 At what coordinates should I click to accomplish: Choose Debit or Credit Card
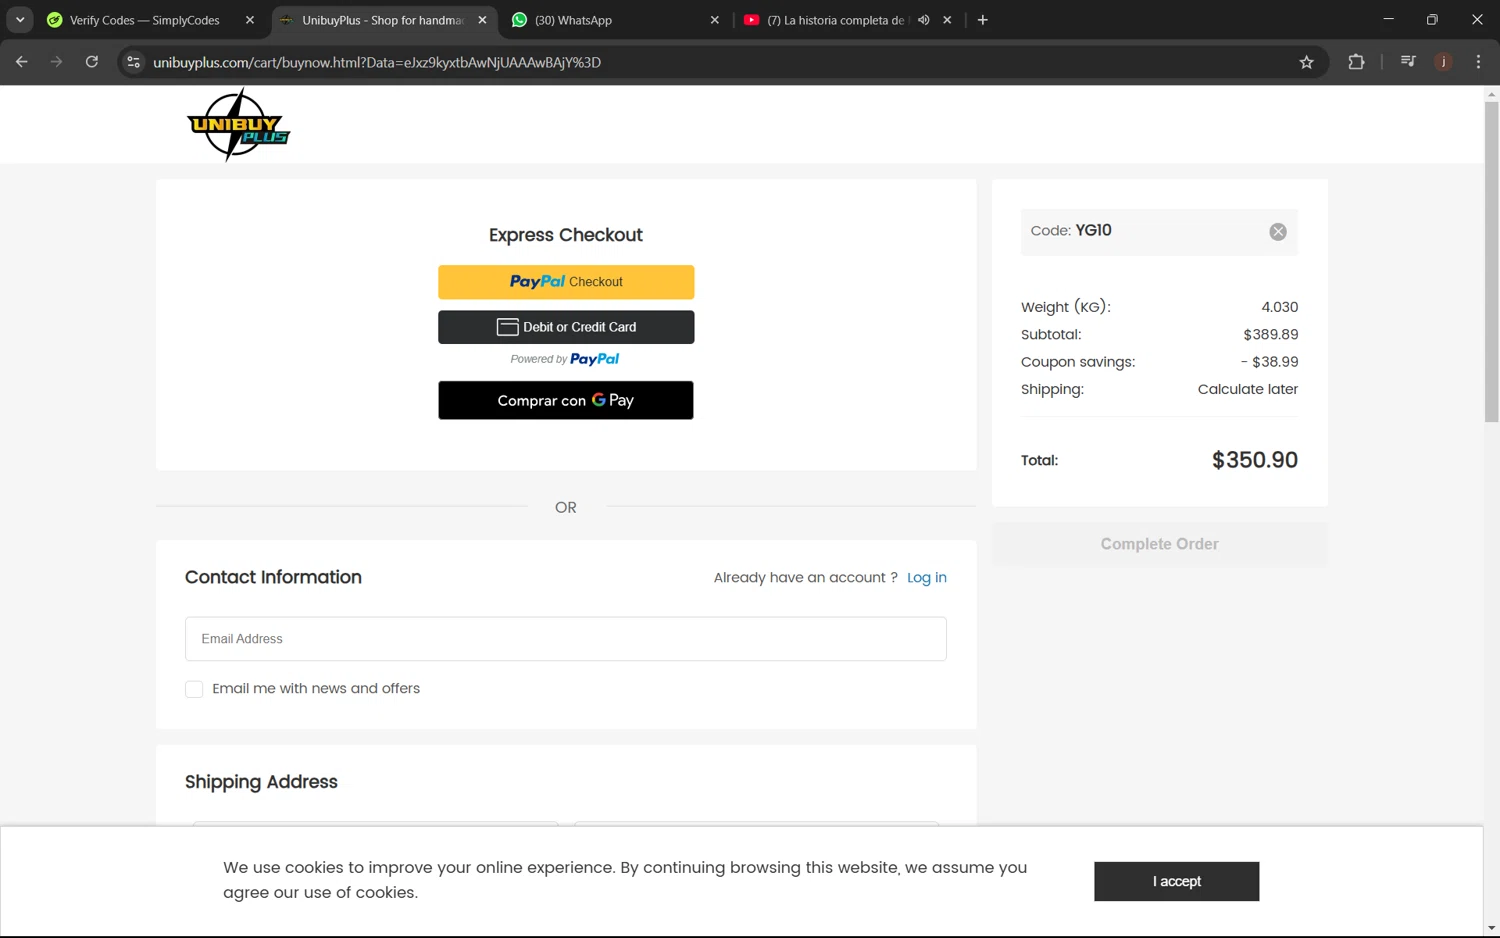[x=566, y=327]
